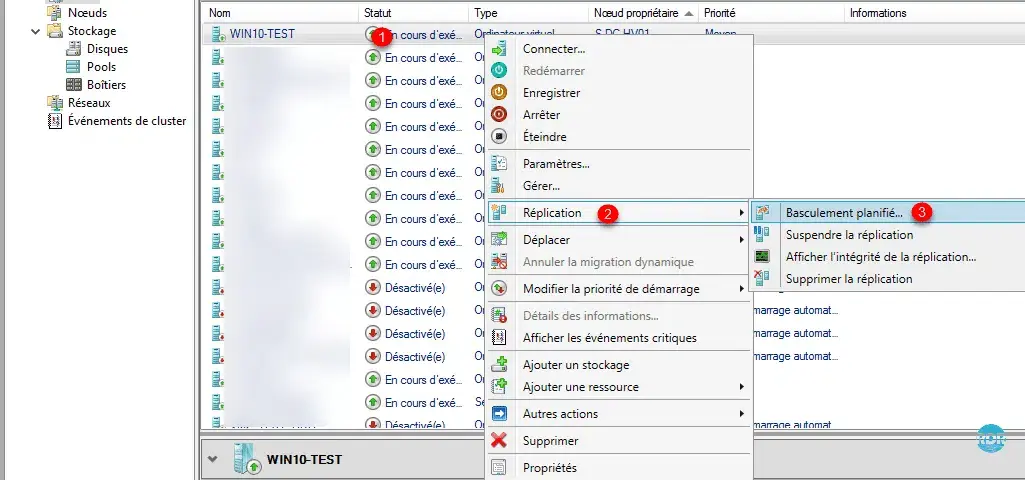
Task: Click the Basculement planifié icon
Action: [762, 213]
